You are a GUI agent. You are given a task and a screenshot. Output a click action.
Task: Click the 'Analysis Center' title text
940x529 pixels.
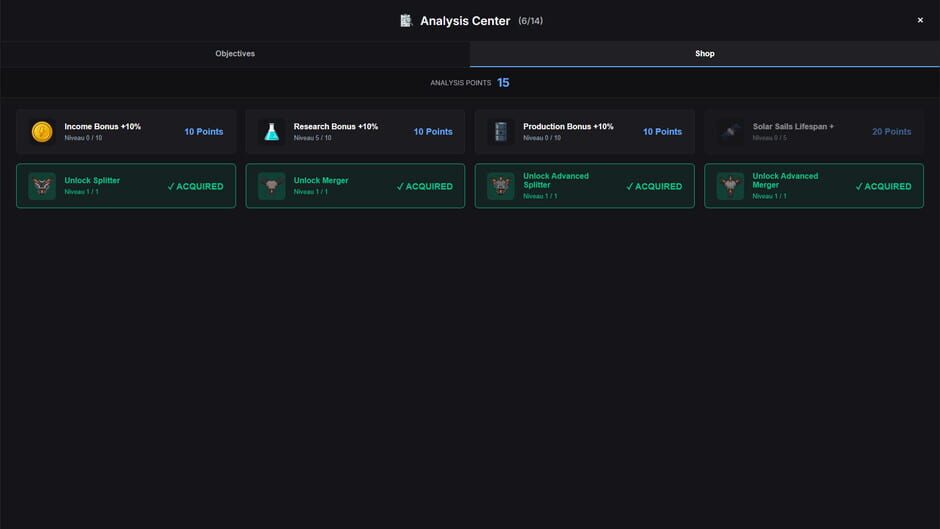tap(465, 21)
